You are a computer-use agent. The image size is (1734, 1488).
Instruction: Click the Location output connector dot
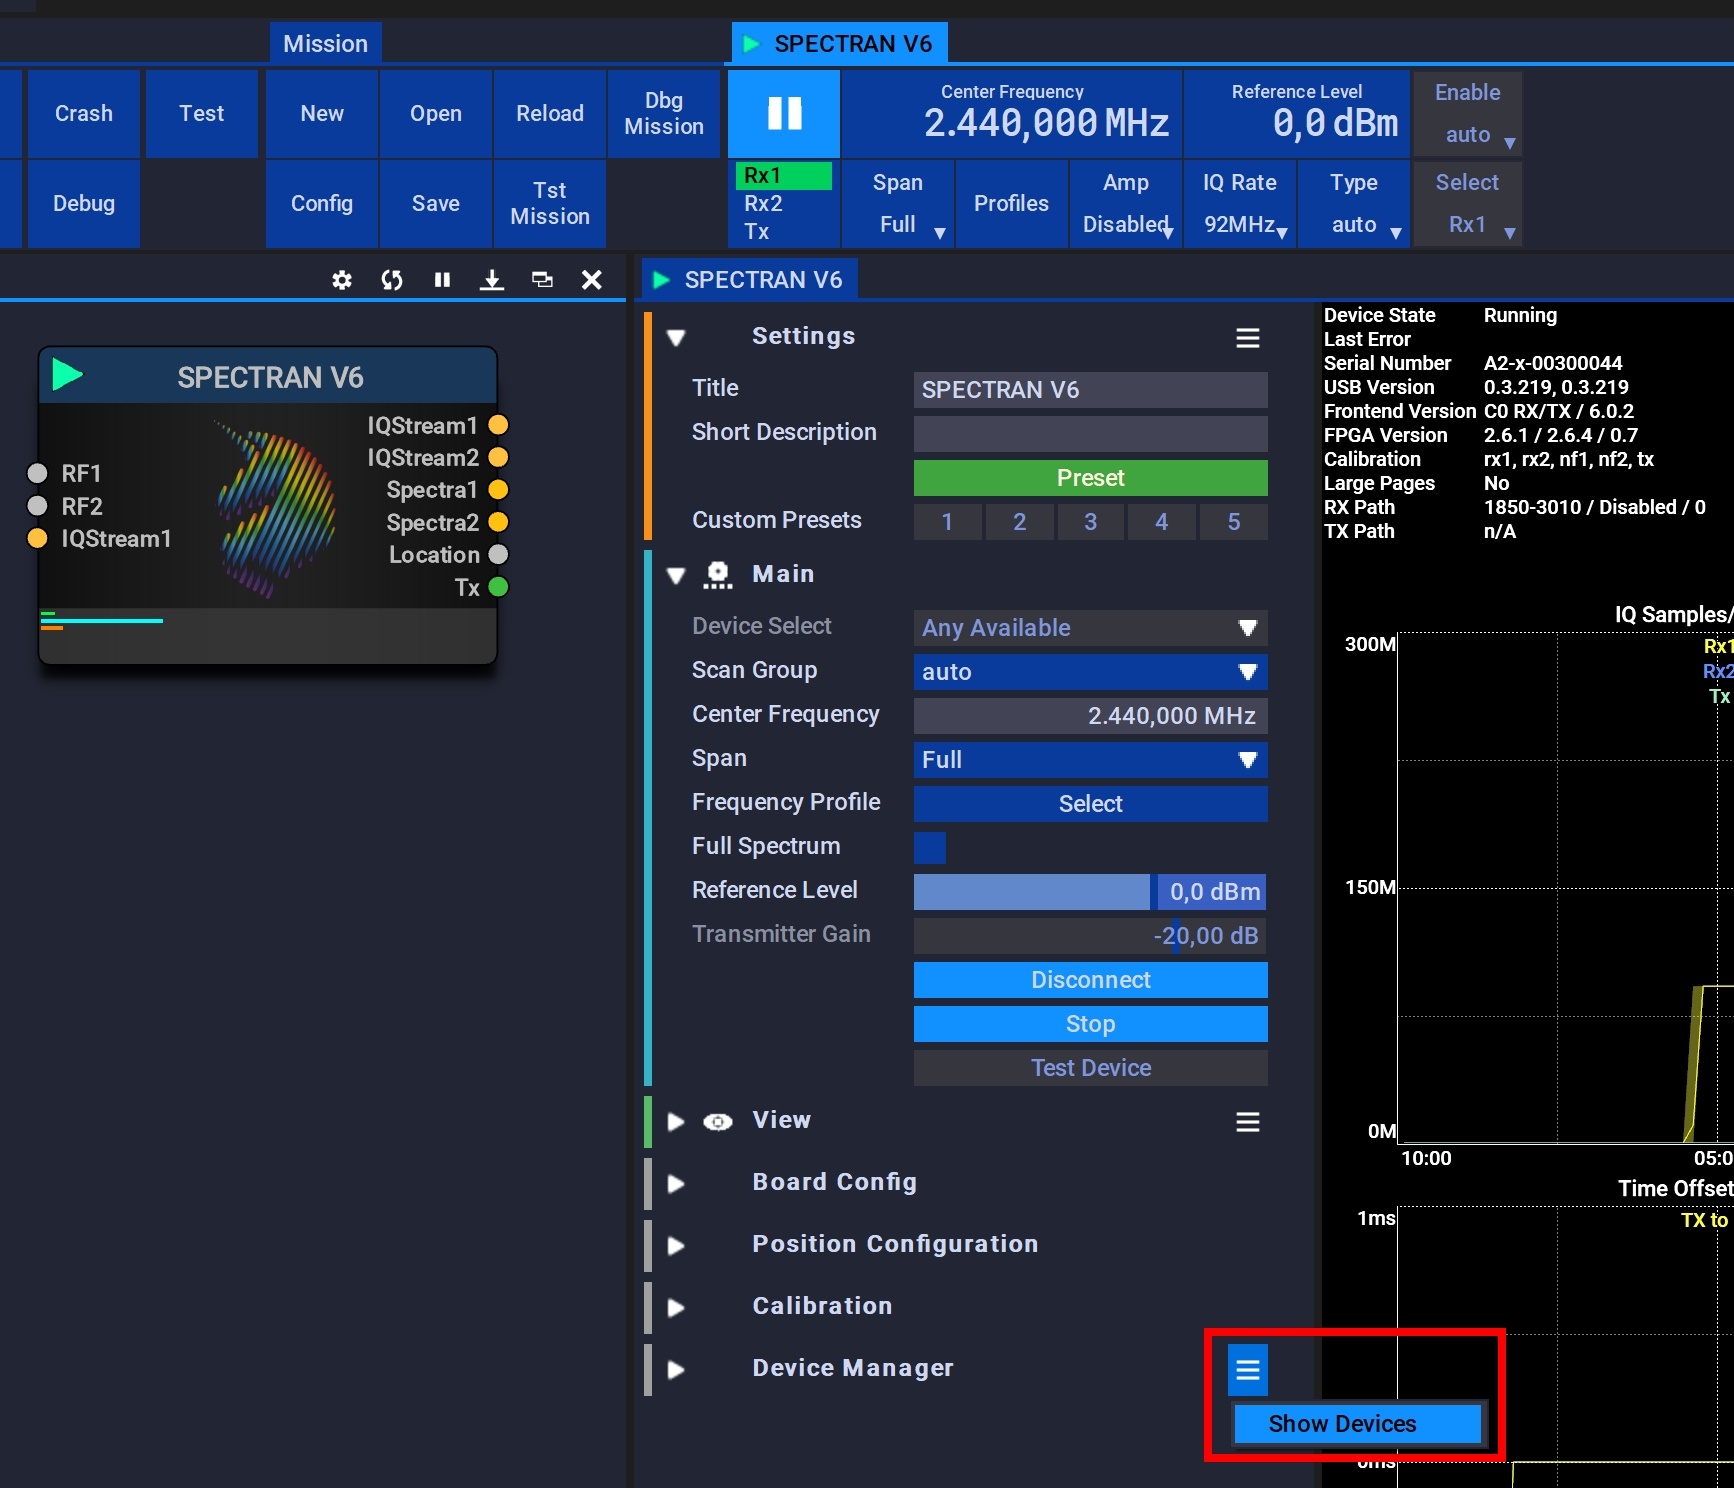coord(498,554)
